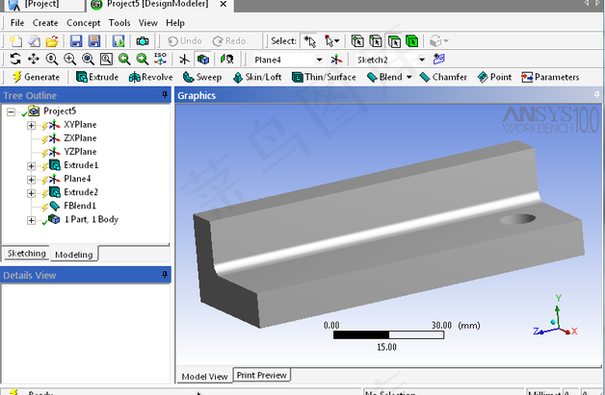Open the View menu
The height and width of the screenshot is (395, 605).
[x=148, y=23]
